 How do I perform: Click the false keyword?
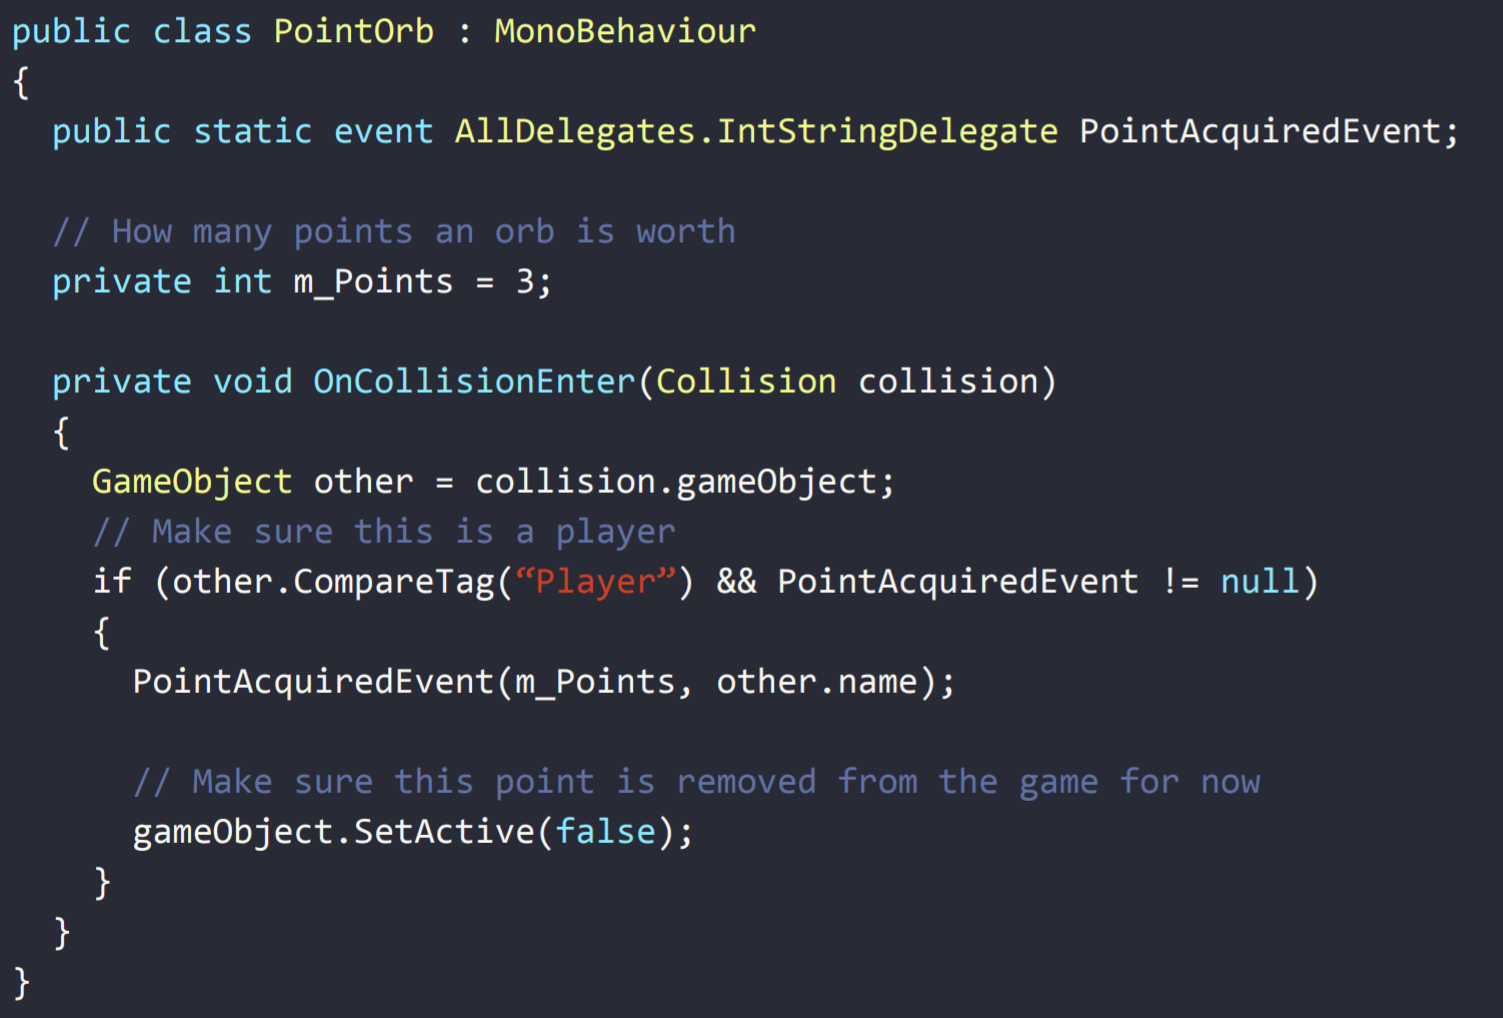click(x=605, y=832)
